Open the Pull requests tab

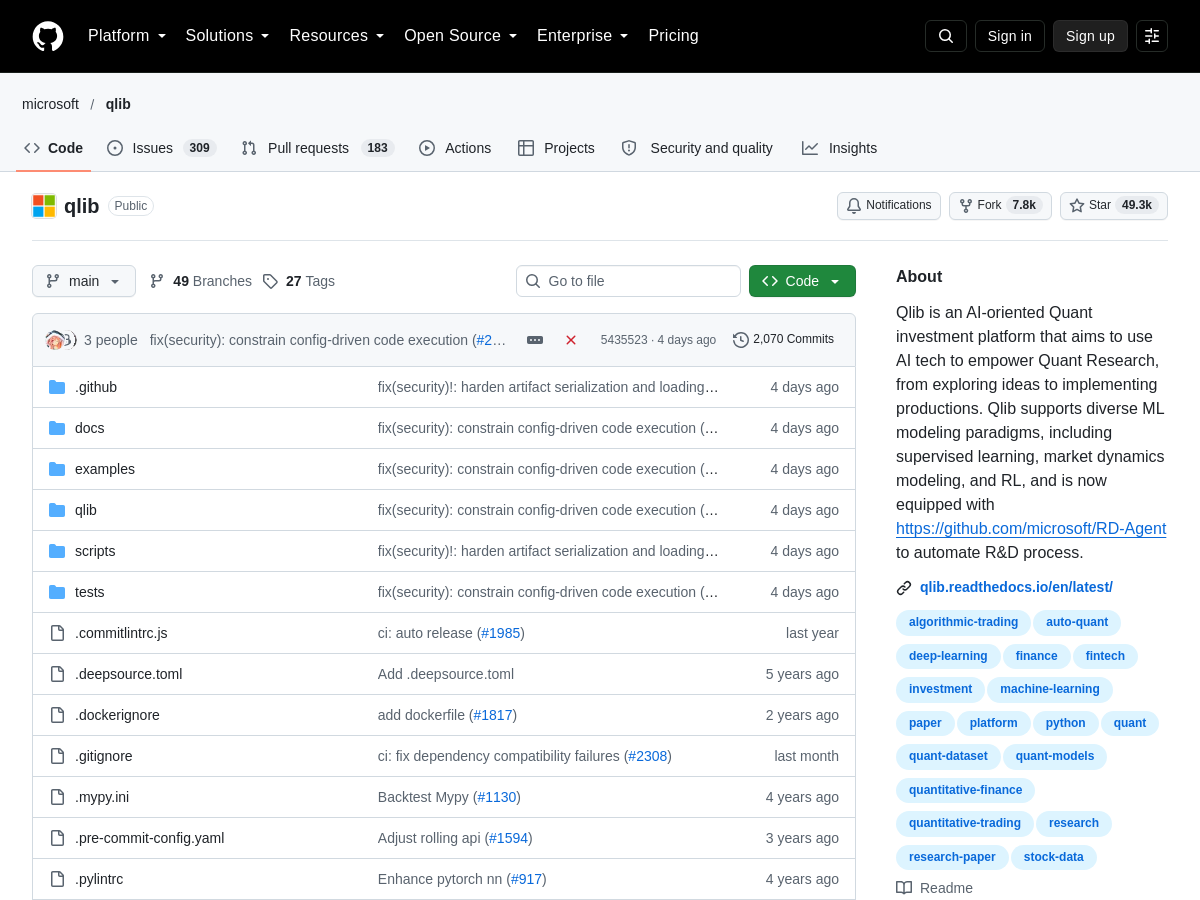pos(318,148)
